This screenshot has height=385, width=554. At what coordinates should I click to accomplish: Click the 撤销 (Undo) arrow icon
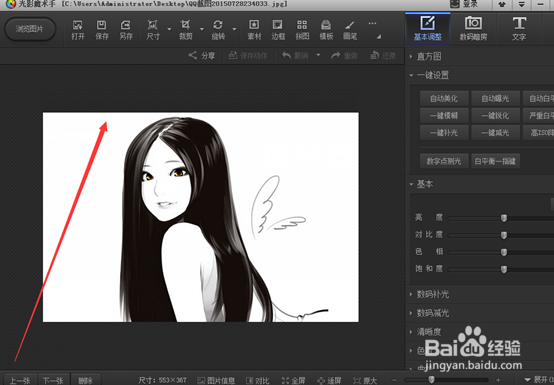(x=286, y=55)
